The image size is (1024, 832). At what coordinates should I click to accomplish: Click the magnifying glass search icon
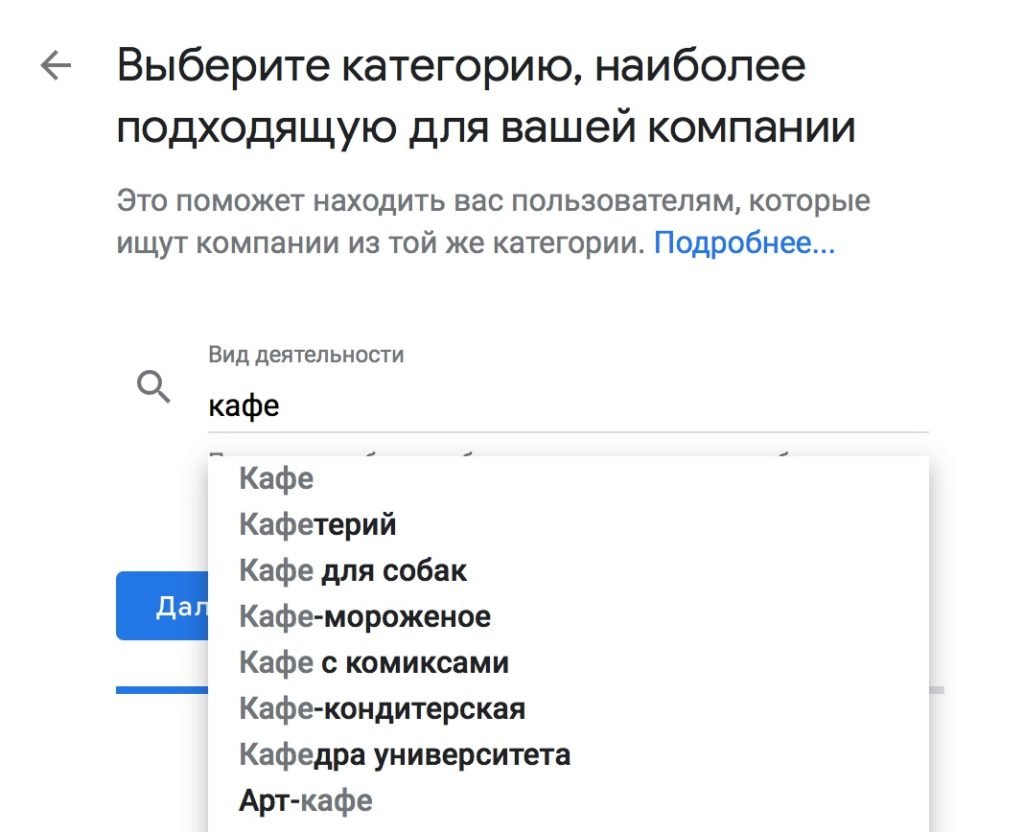point(152,386)
